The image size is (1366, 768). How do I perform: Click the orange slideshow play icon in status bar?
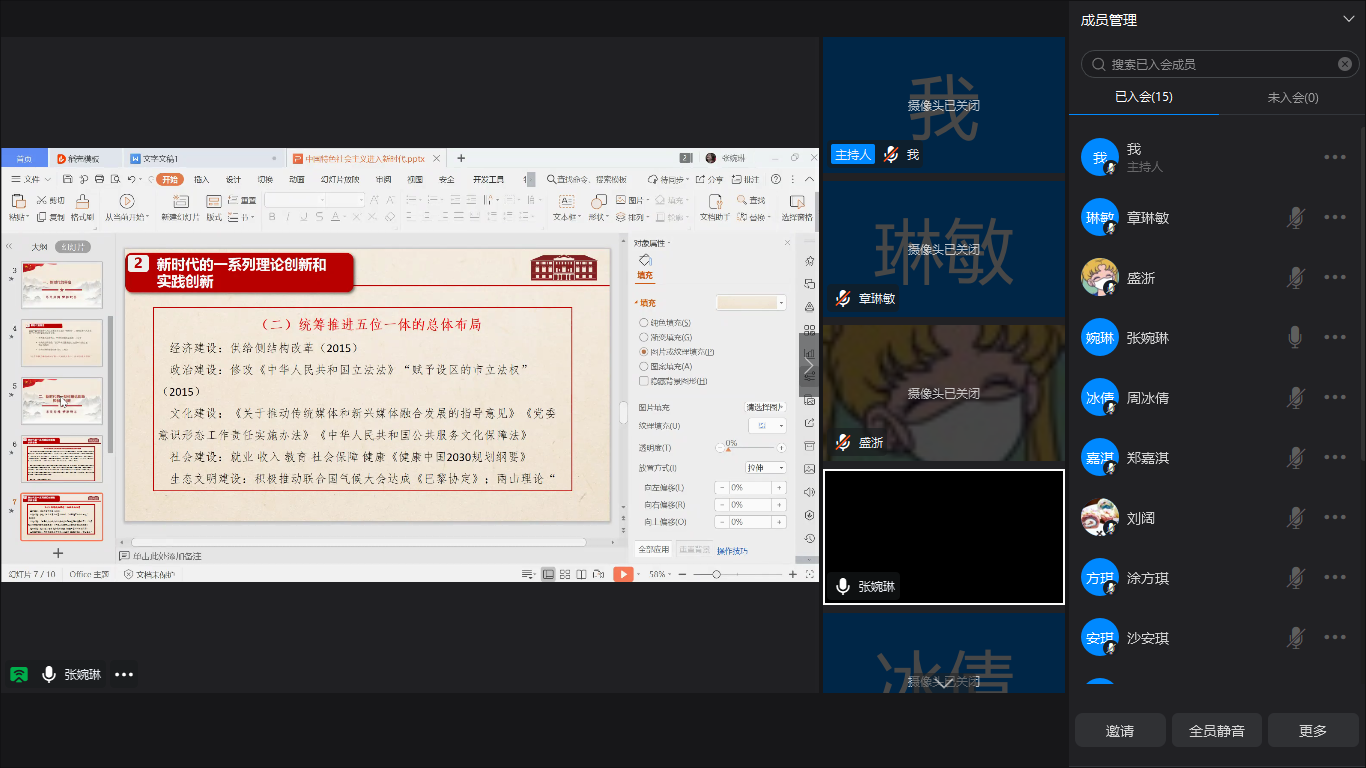coord(623,574)
